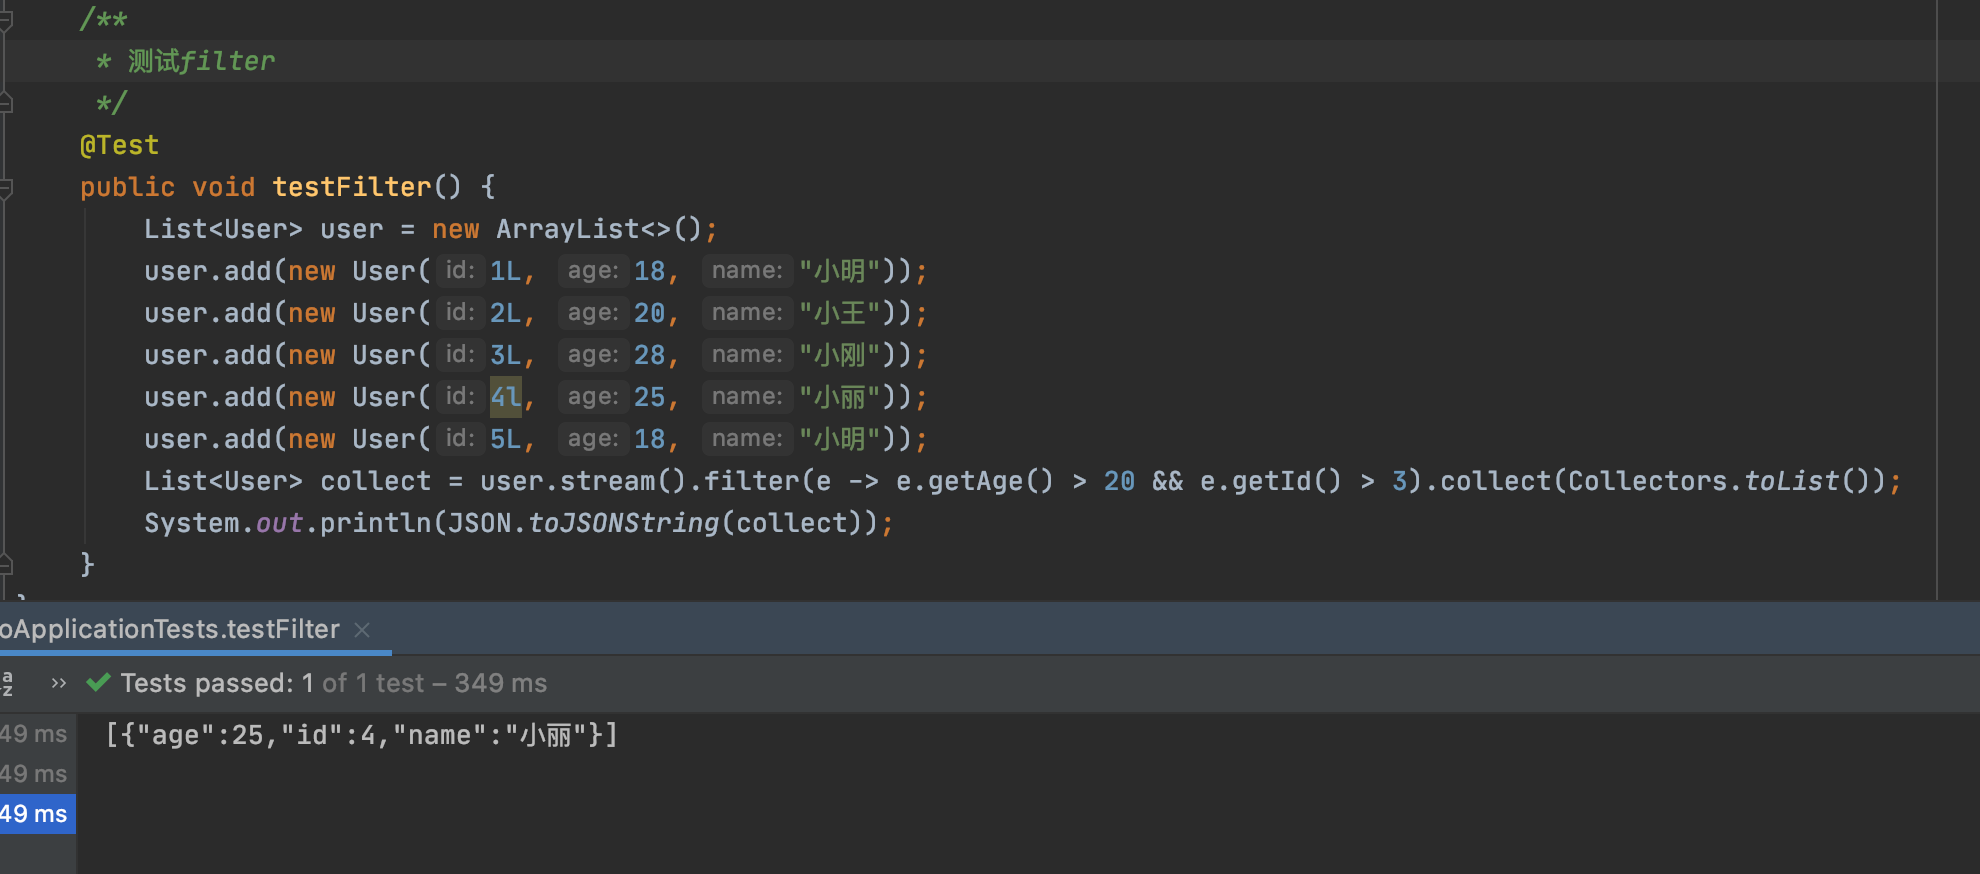Click the filter method in stream chain
The width and height of the screenshot is (1980, 874).
(x=751, y=481)
